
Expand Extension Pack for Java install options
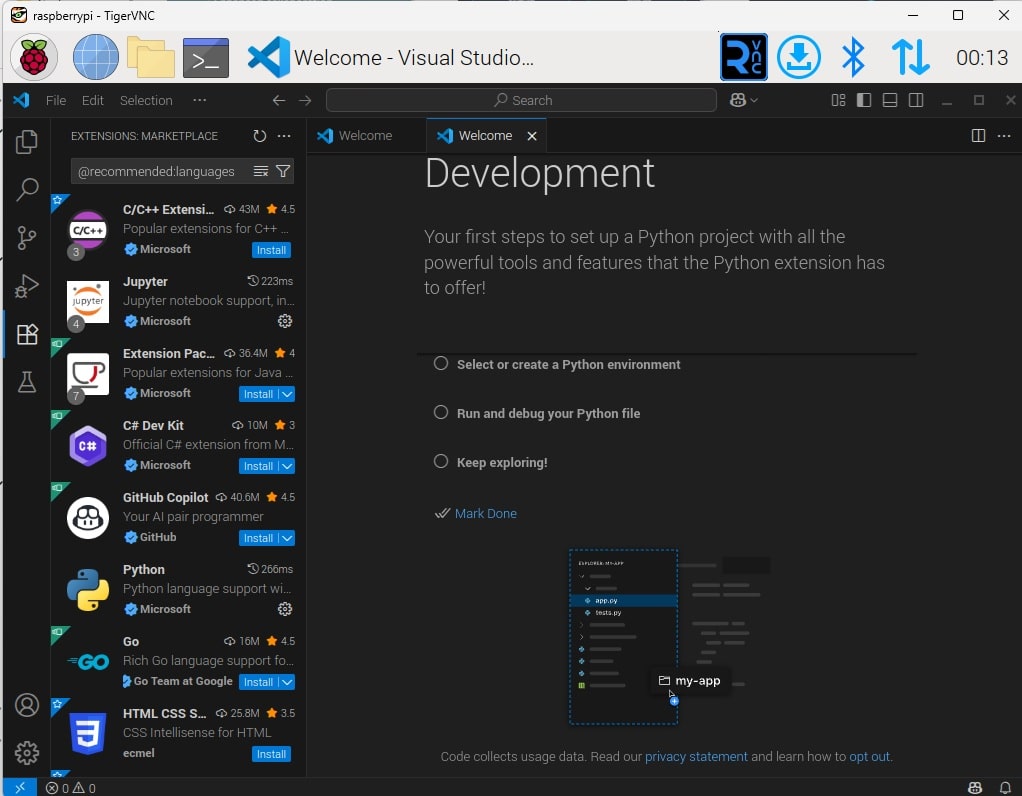click(x=287, y=394)
